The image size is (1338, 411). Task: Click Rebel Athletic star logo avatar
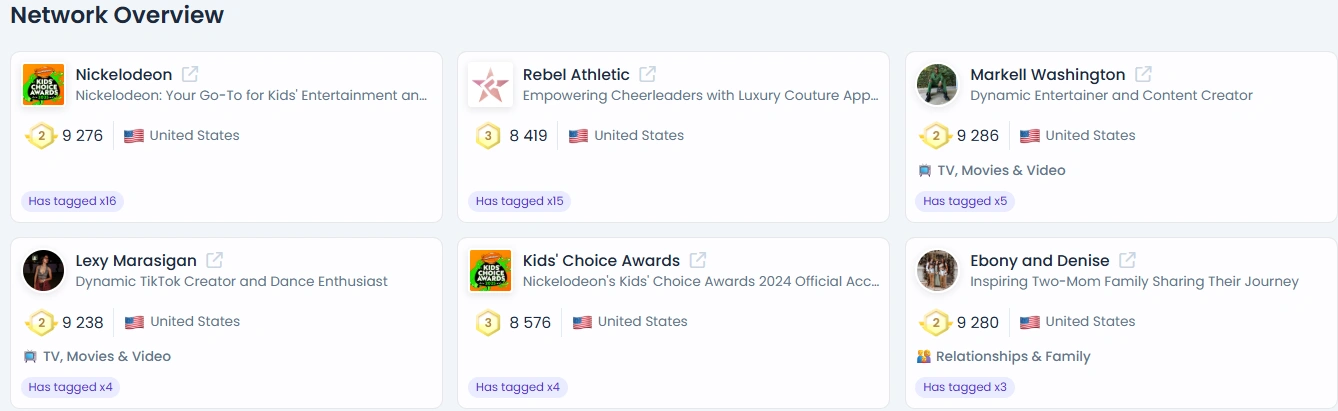[x=490, y=84]
